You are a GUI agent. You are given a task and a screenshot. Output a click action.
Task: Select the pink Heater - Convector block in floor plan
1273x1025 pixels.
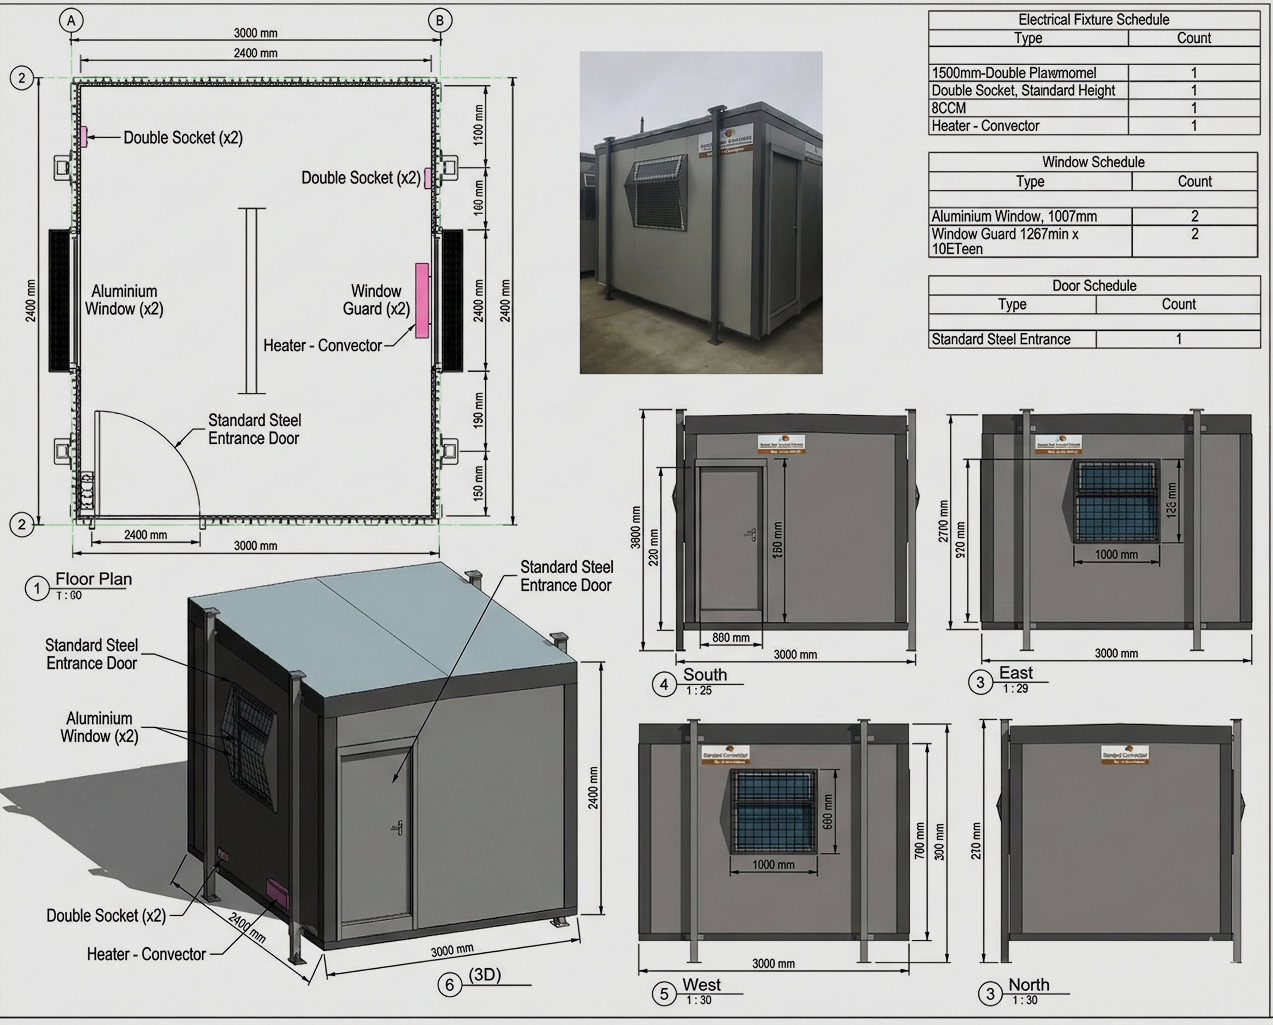pos(422,300)
